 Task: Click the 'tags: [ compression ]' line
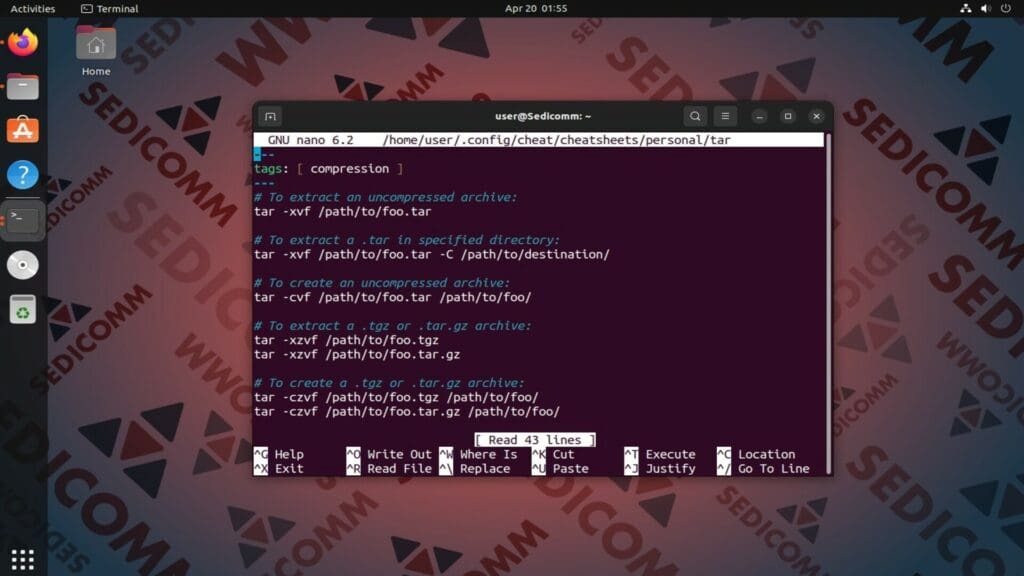click(328, 168)
